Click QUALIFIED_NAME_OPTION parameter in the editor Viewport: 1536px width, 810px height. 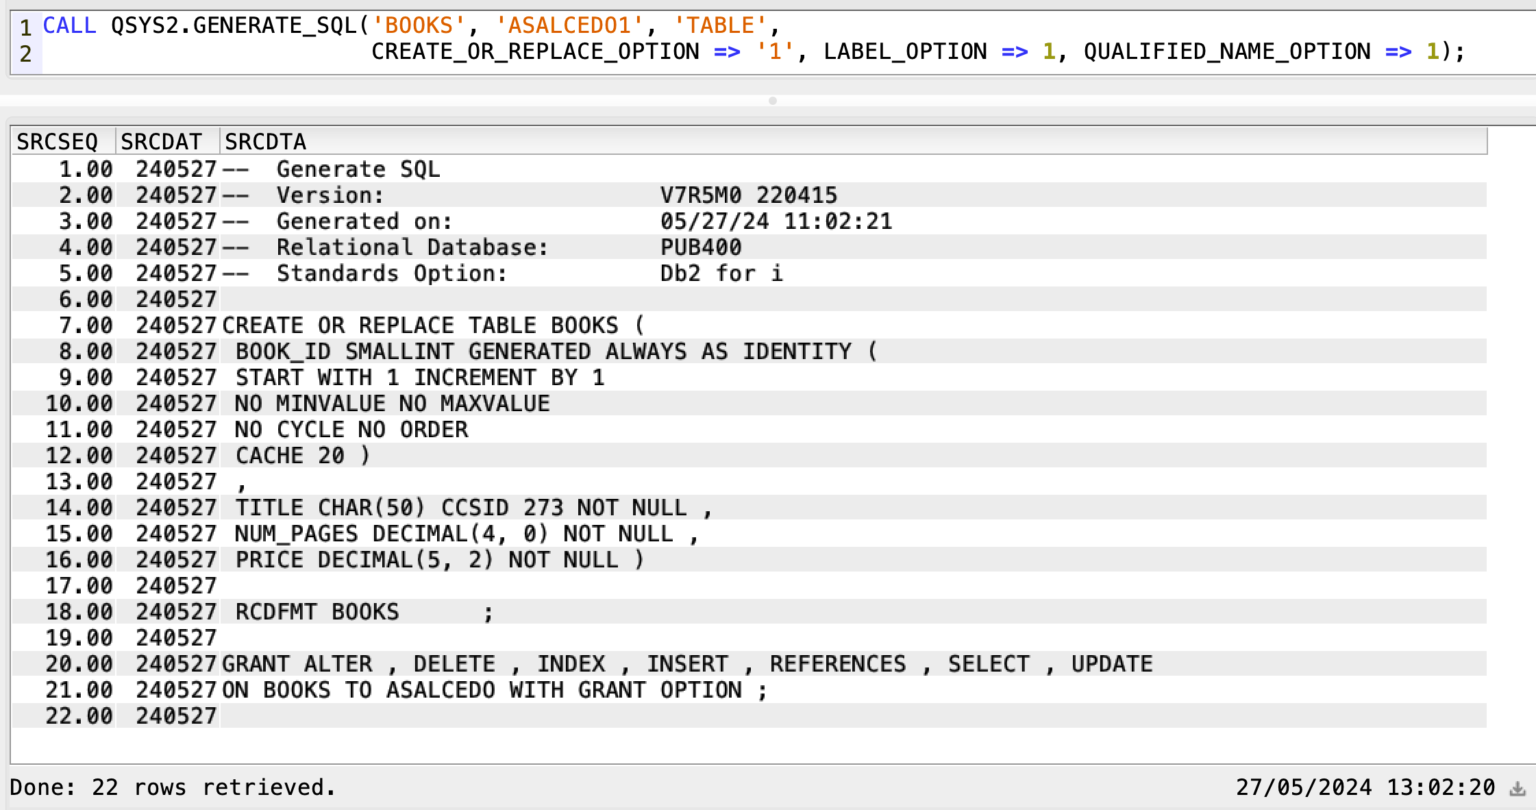tap(1227, 52)
